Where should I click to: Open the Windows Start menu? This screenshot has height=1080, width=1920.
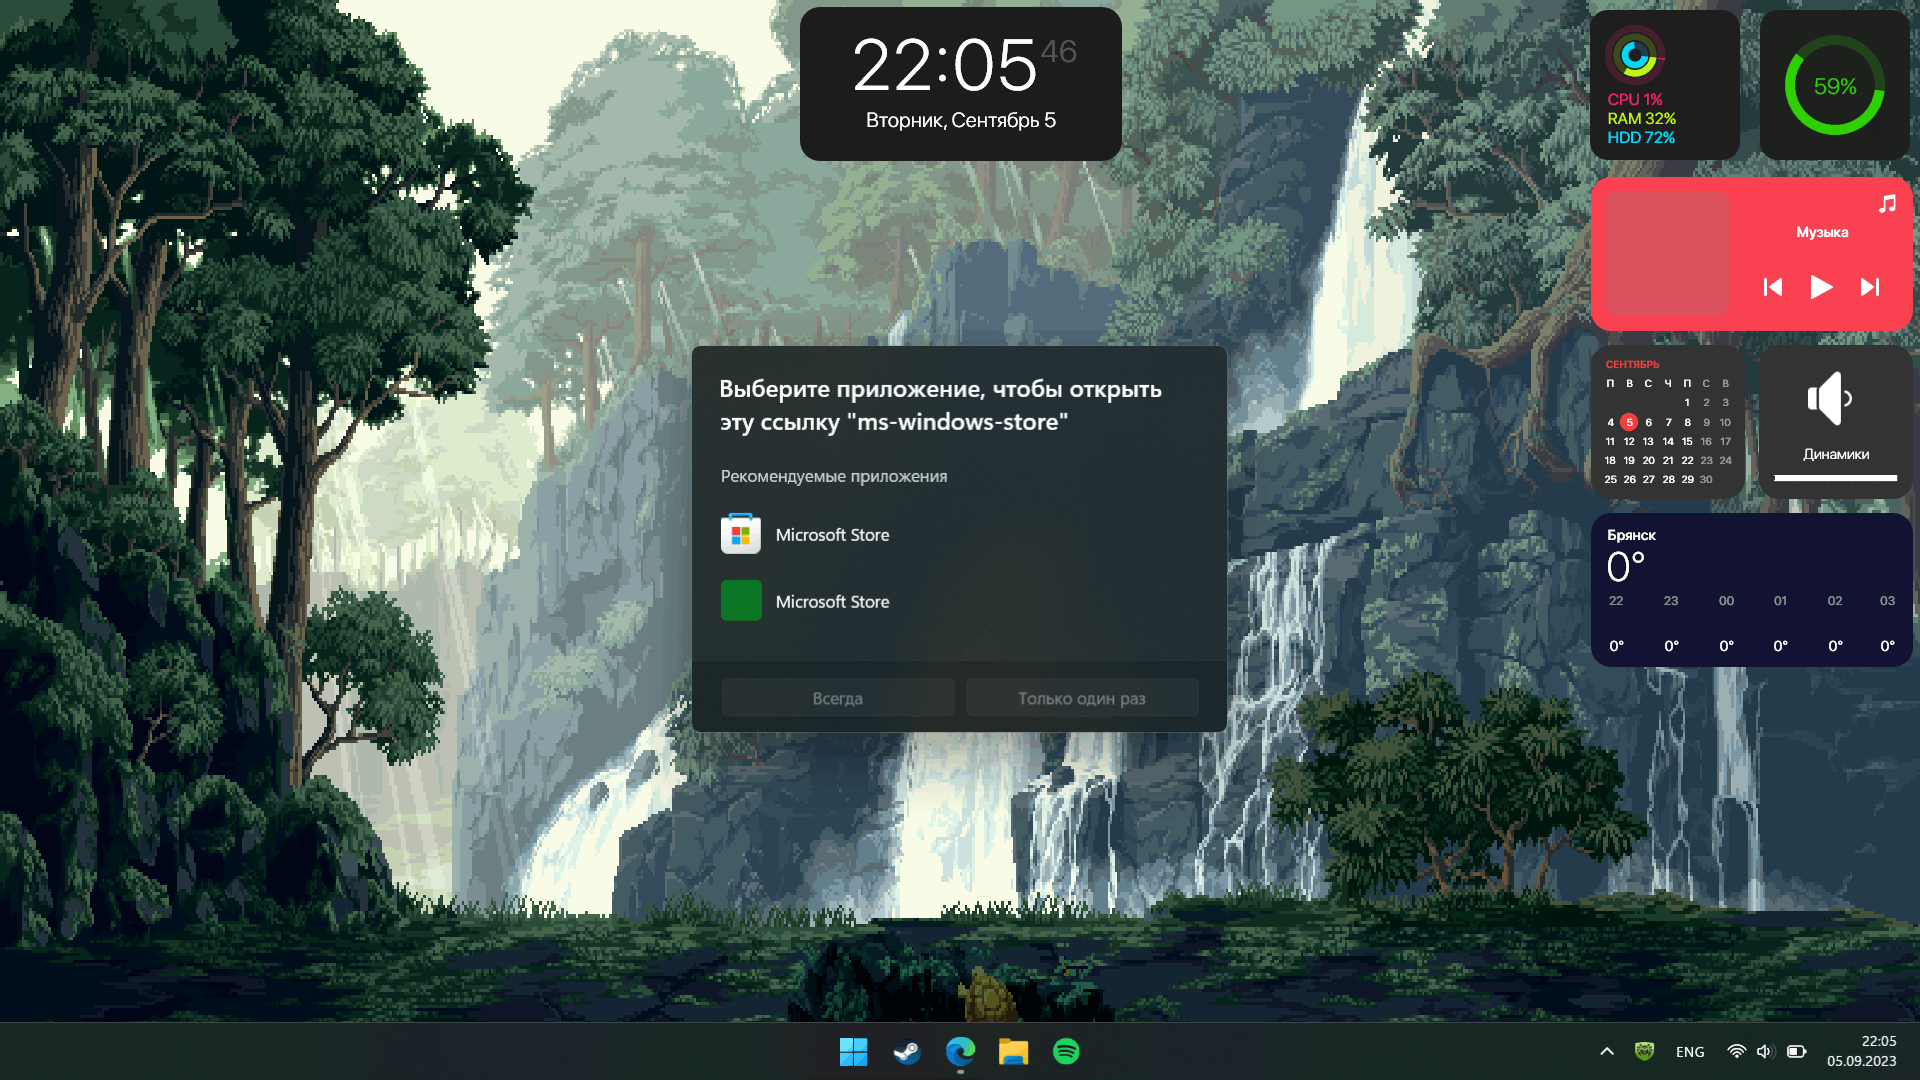tap(853, 1051)
